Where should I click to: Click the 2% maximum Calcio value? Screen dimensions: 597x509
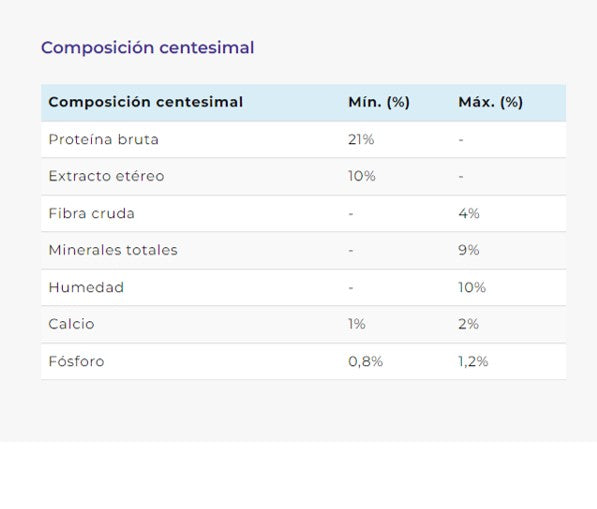(469, 324)
